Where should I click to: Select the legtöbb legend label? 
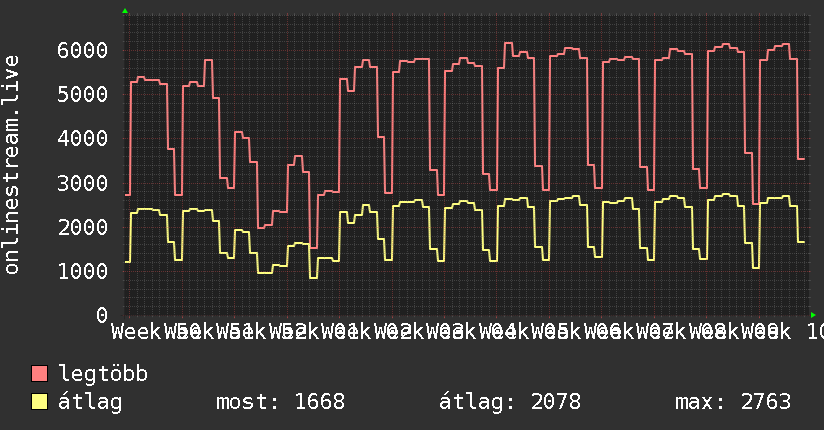(x=103, y=374)
